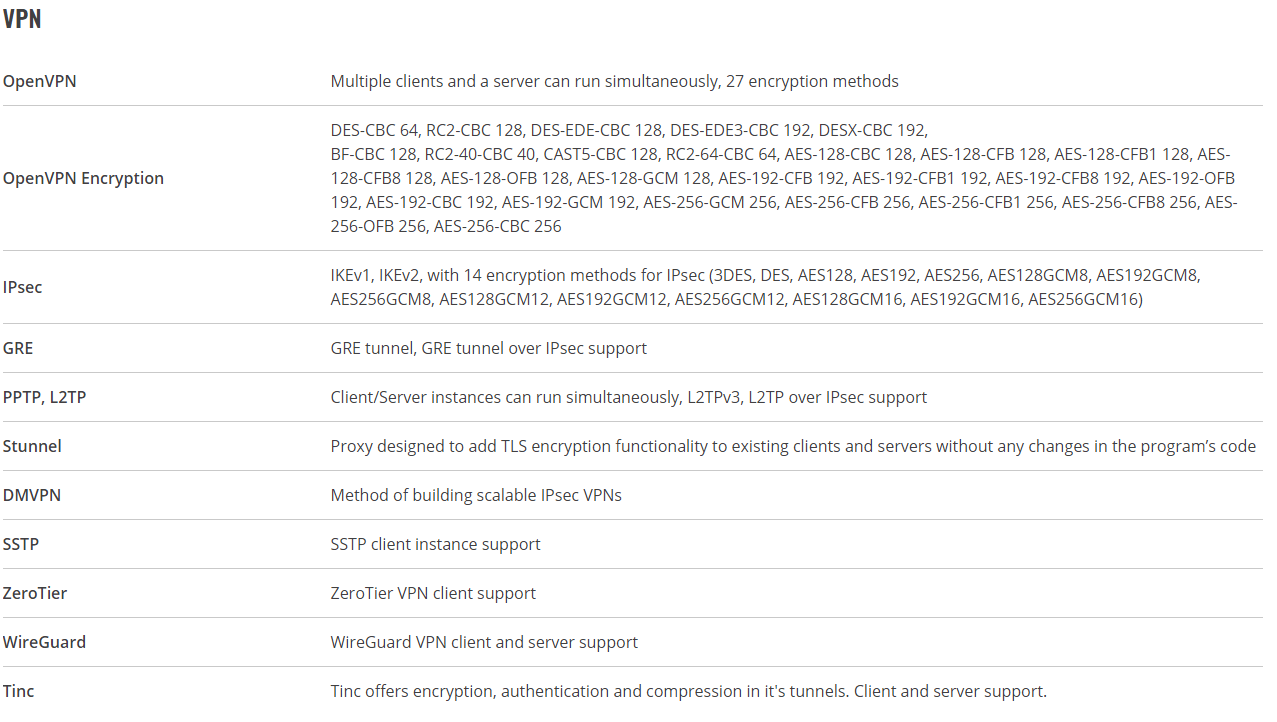The image size is (1277, 722).
Task: Select the Tinc row label
Action: [x=19, y=691]
